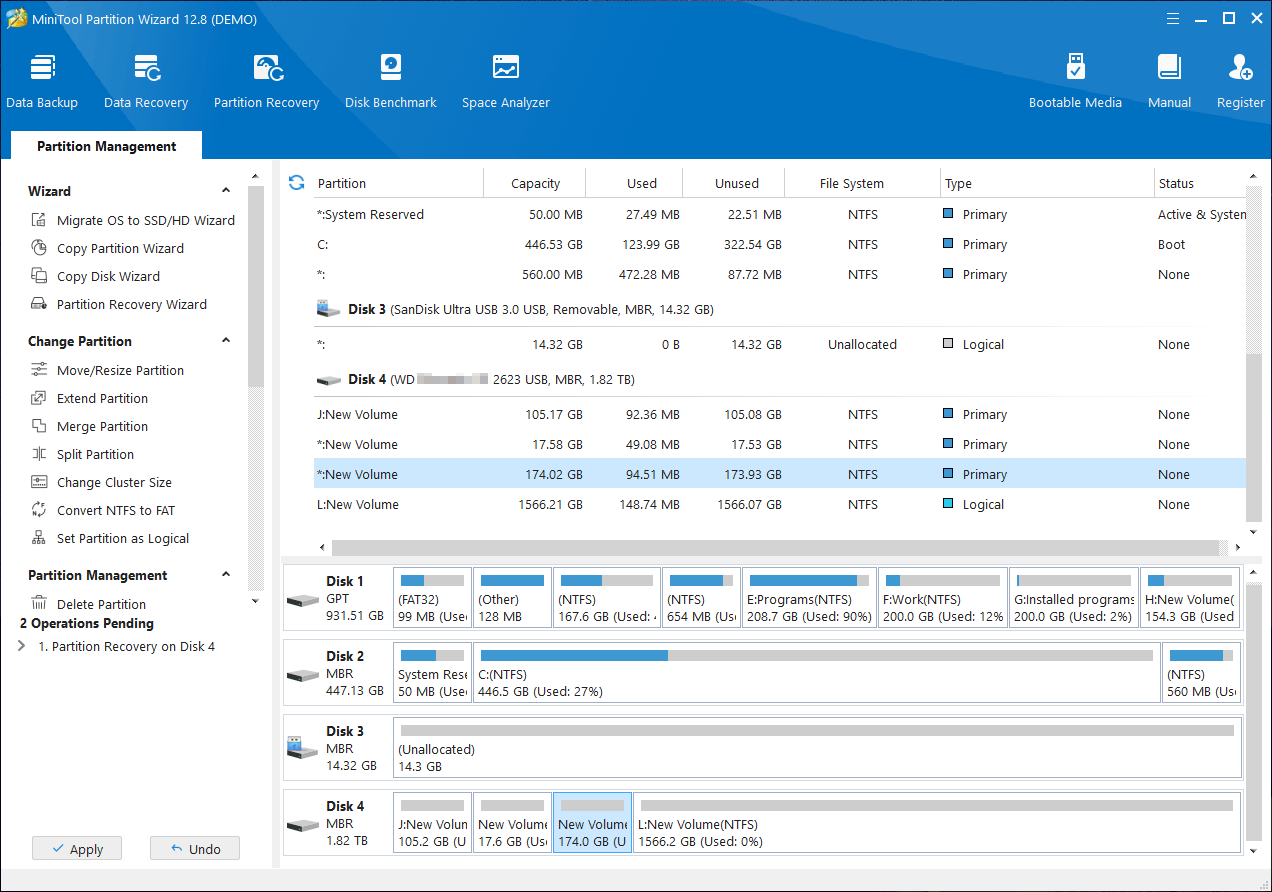Open Data Recovery tool
This screenshot has width=1272, height=892.
[146, 82]
